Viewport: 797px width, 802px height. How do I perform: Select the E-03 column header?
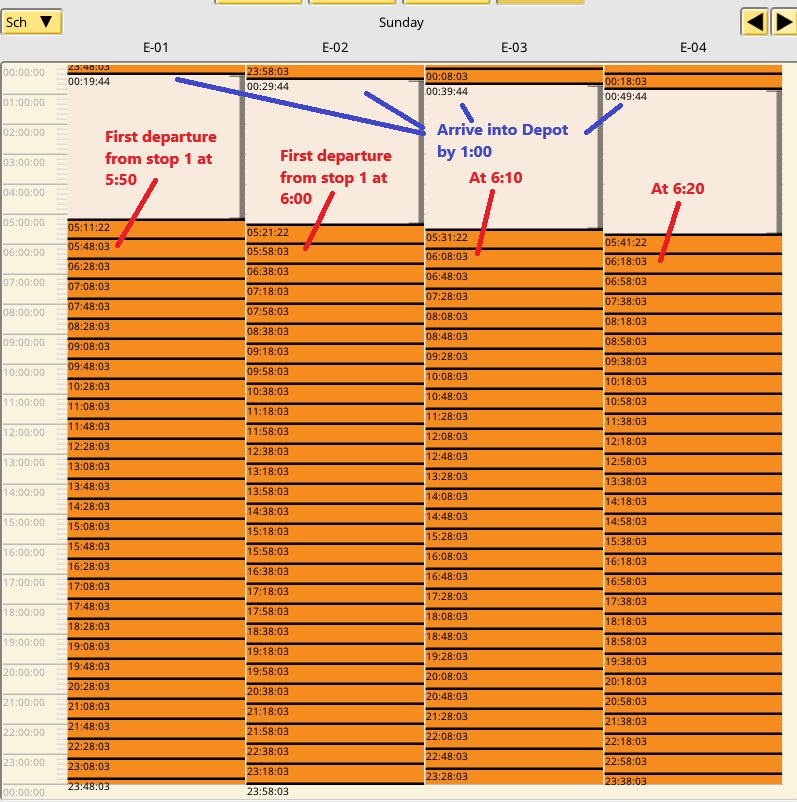click(x=514, y=48)
